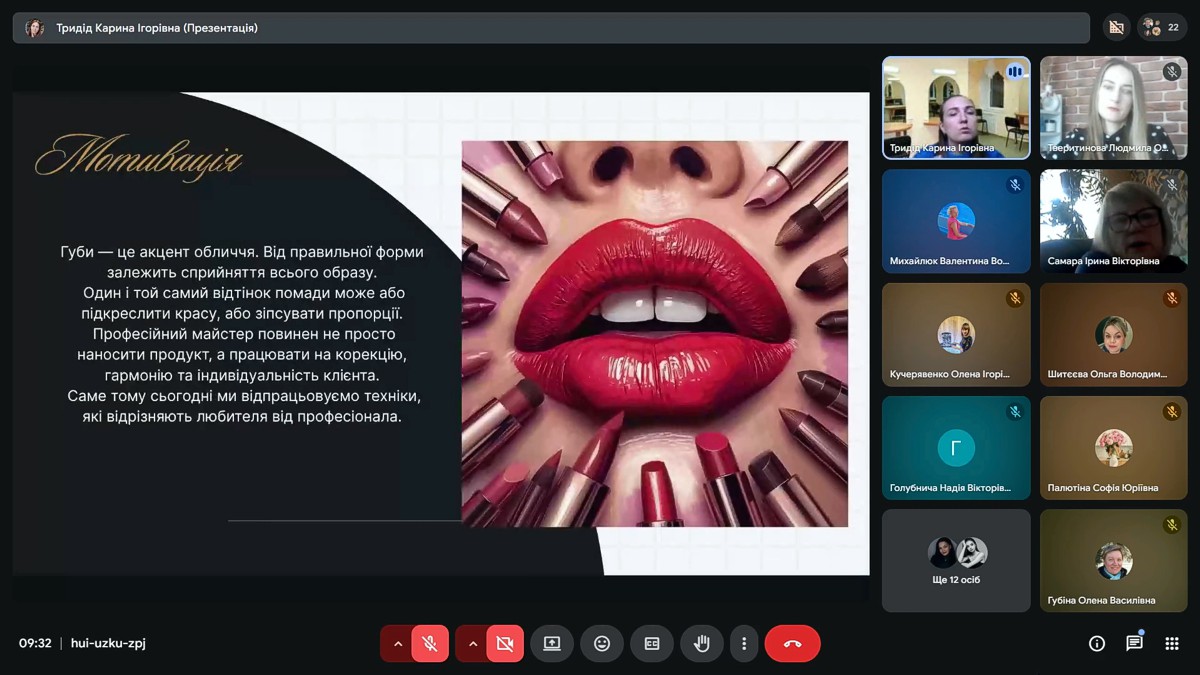Open the 'Ще 12 осіб' tile

pyautogui.click(x=956, y=560)
